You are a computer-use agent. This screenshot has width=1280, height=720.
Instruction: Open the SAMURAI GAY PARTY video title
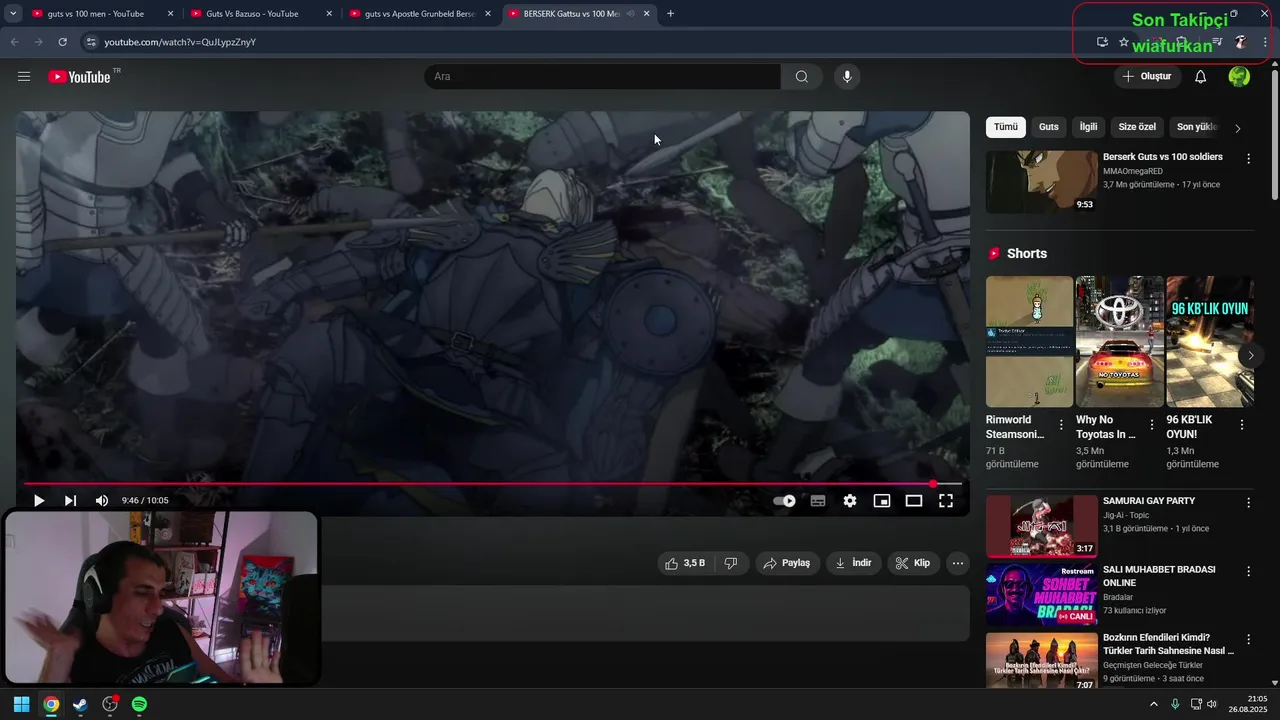[x=1149, y=501]
